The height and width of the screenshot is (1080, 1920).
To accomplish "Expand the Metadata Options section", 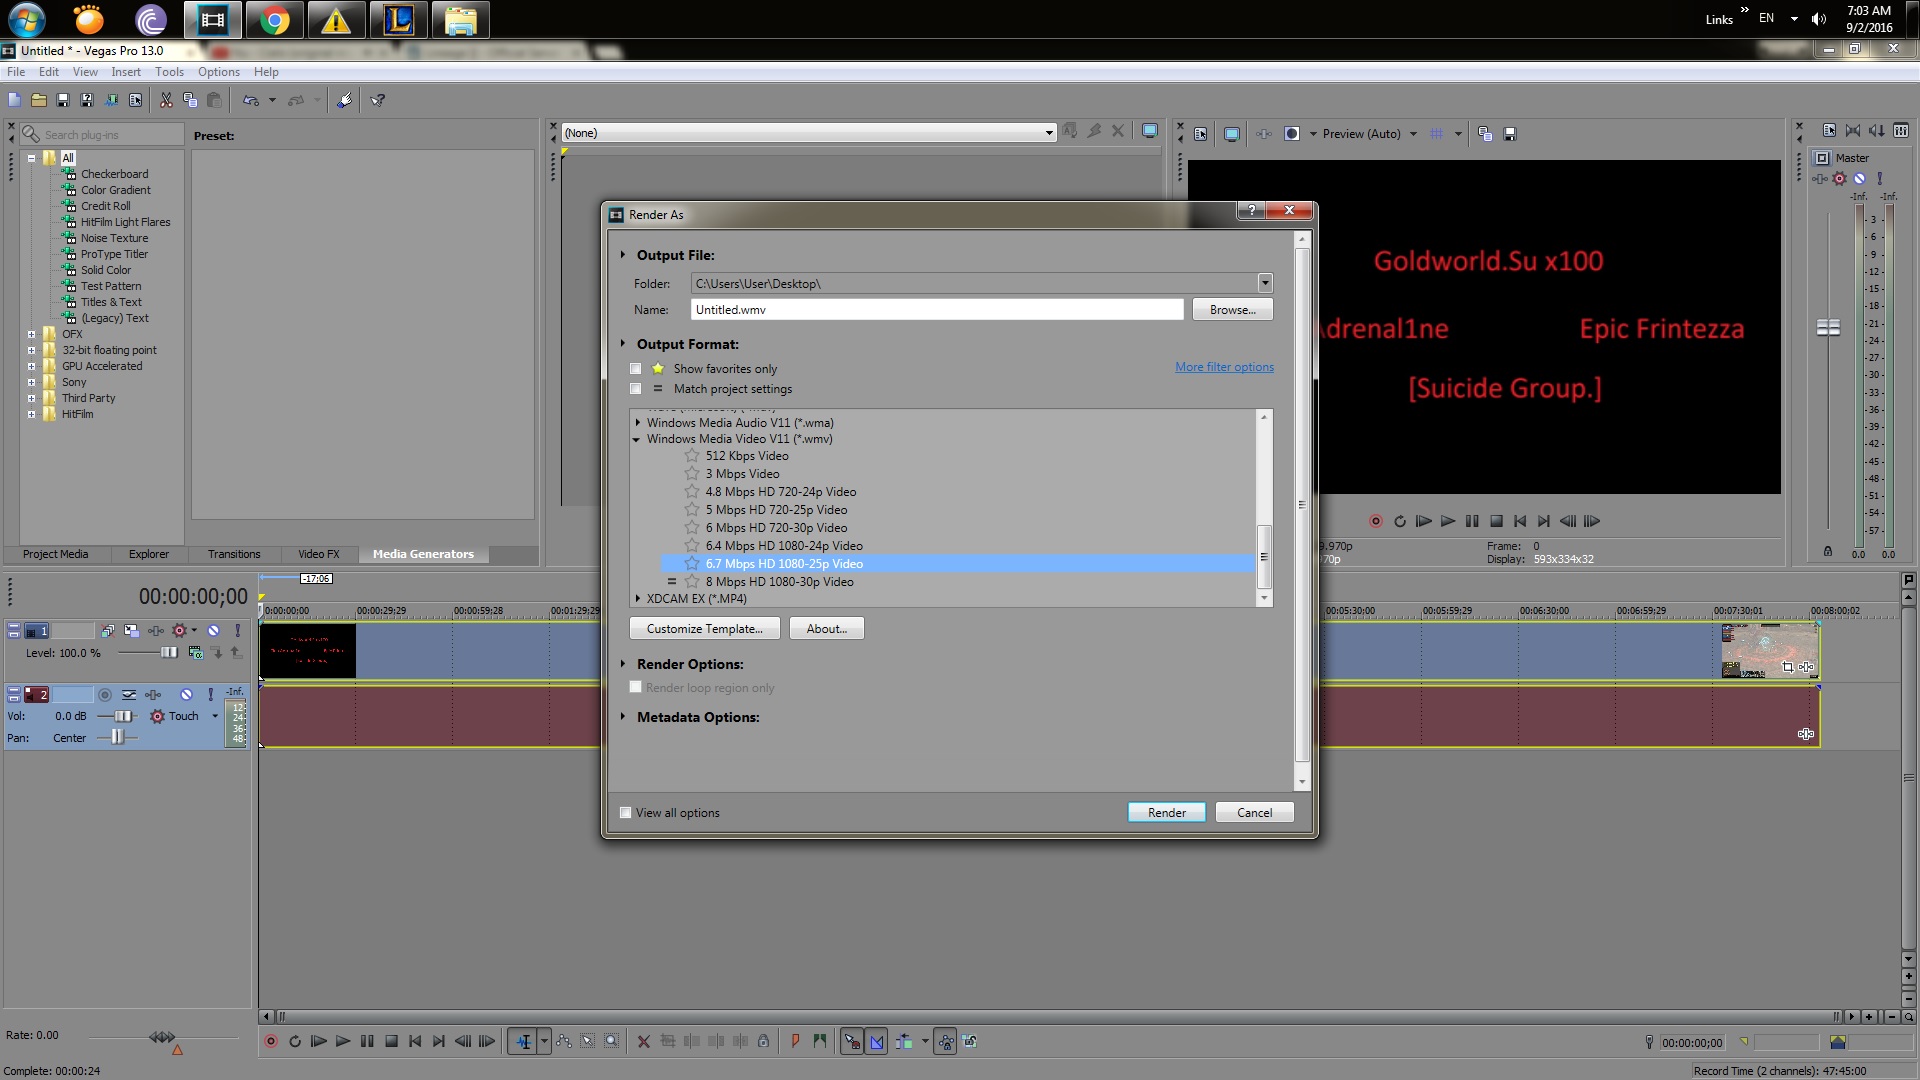I will 623,717.
